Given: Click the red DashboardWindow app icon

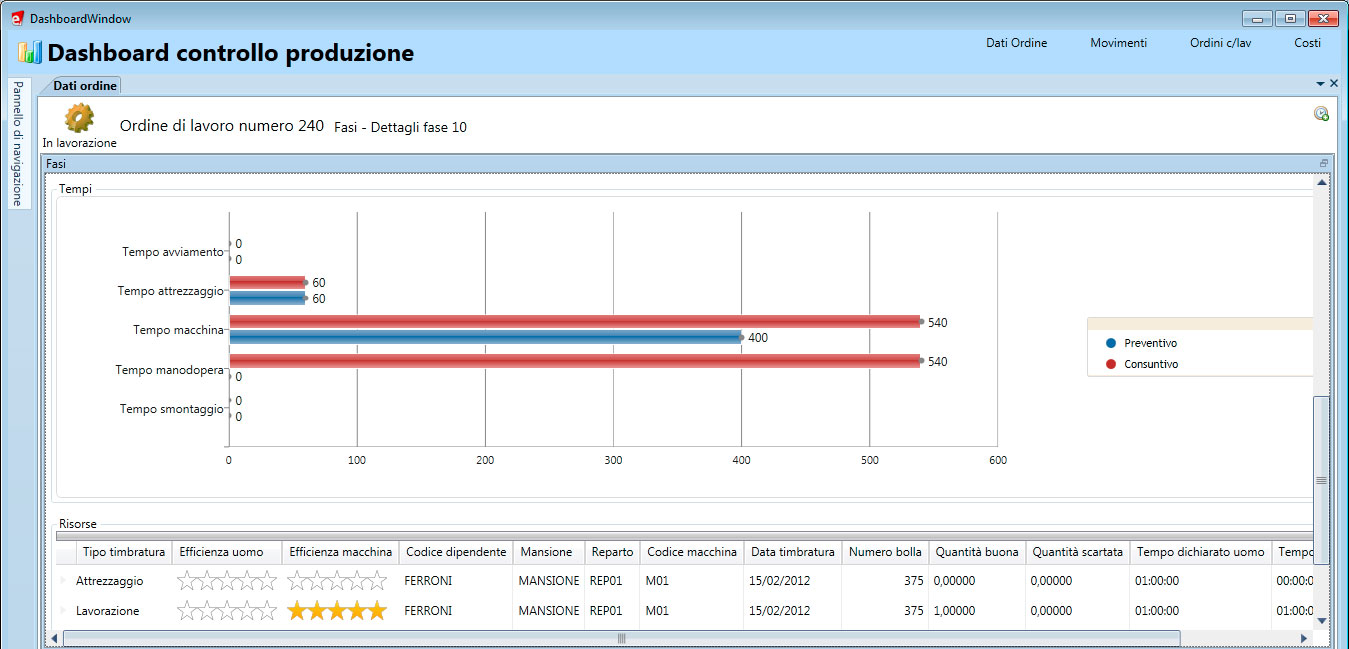Looking at the screenshot, I should 17,18.
